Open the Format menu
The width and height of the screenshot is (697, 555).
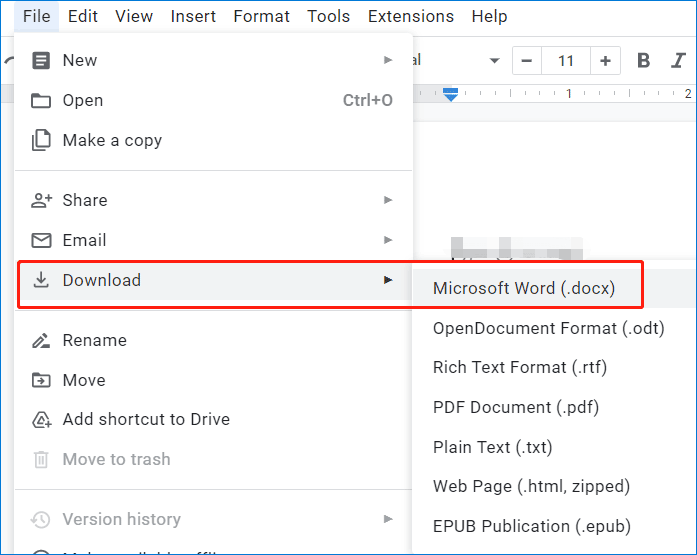click(261, 16)
